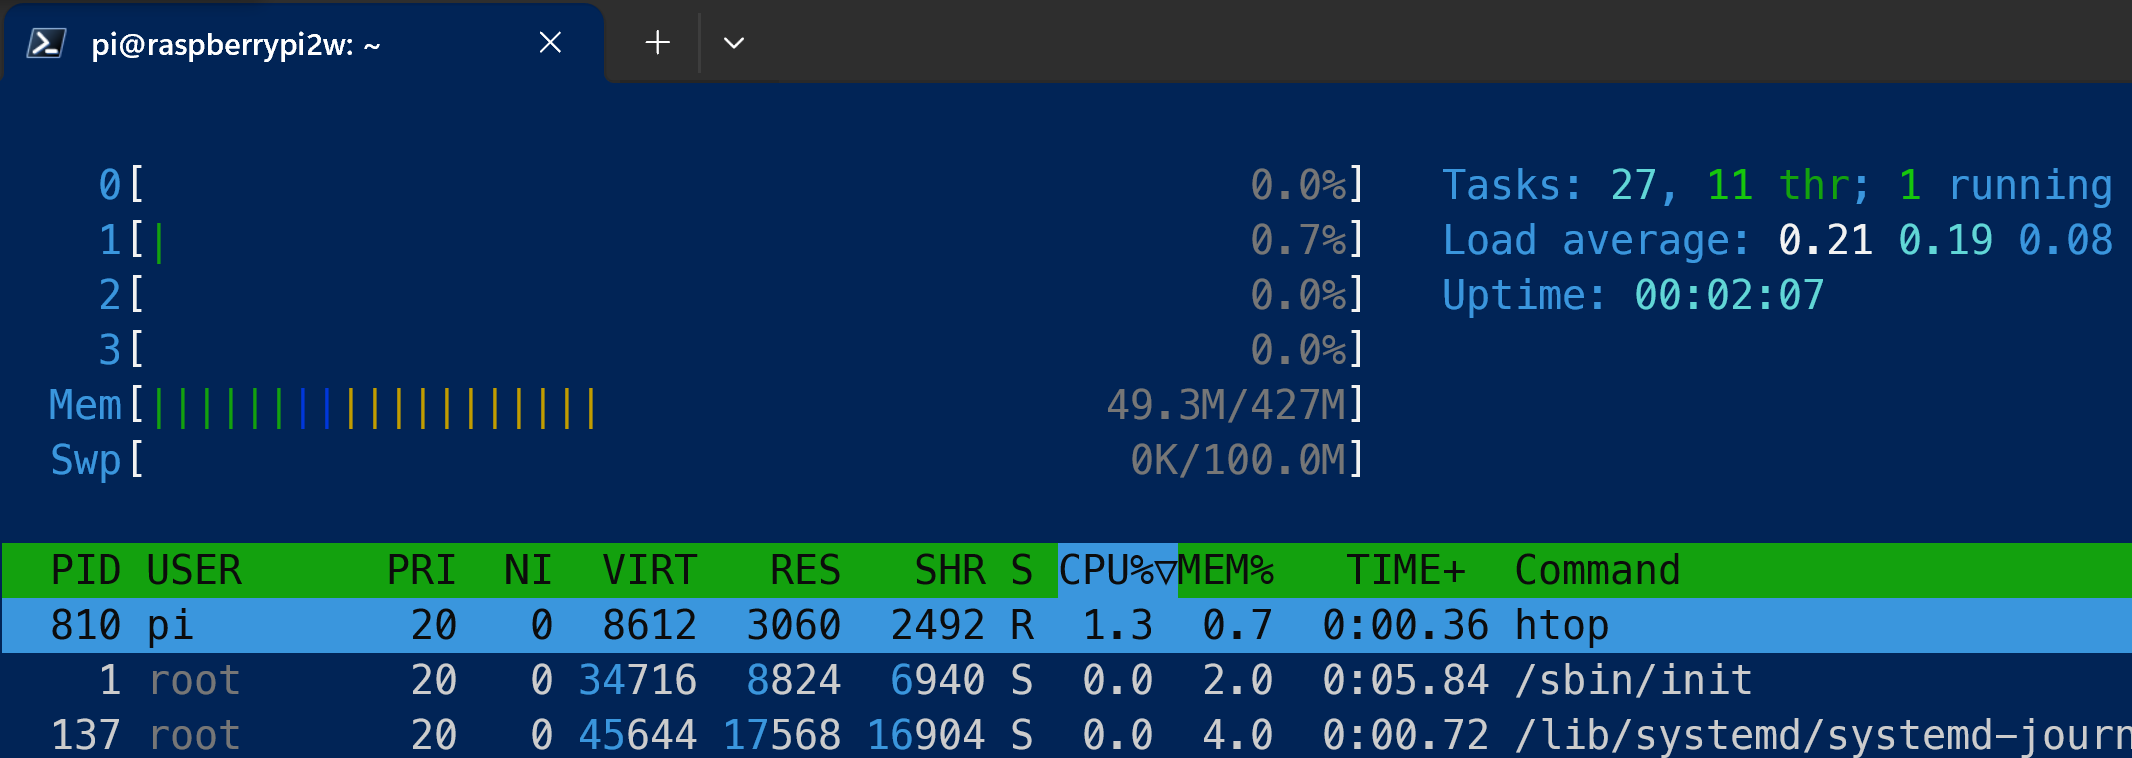Image resolution: width=2132 pixels, height=758 pixels.
Task: Click VIRT value 45644
Action: point(637,735)
